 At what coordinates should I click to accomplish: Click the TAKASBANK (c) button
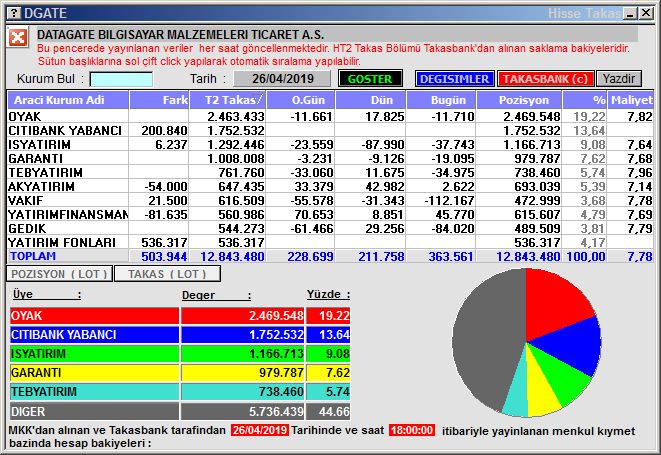[x=545, y=79]
